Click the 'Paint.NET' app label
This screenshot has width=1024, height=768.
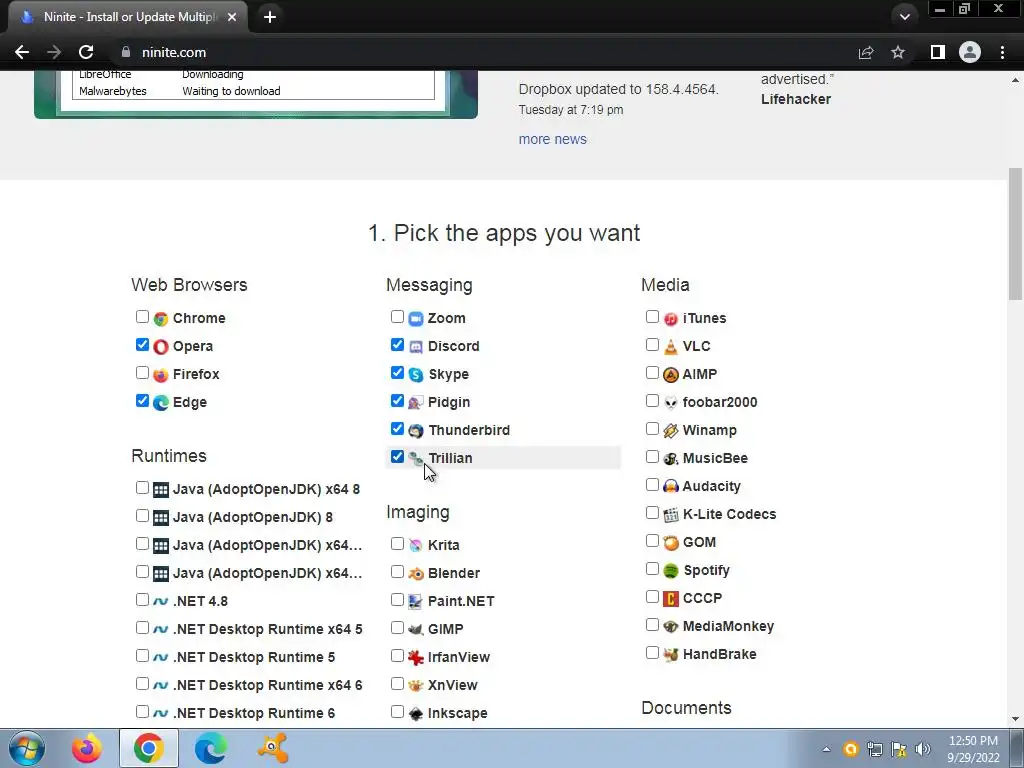click(x=461, y=601)
